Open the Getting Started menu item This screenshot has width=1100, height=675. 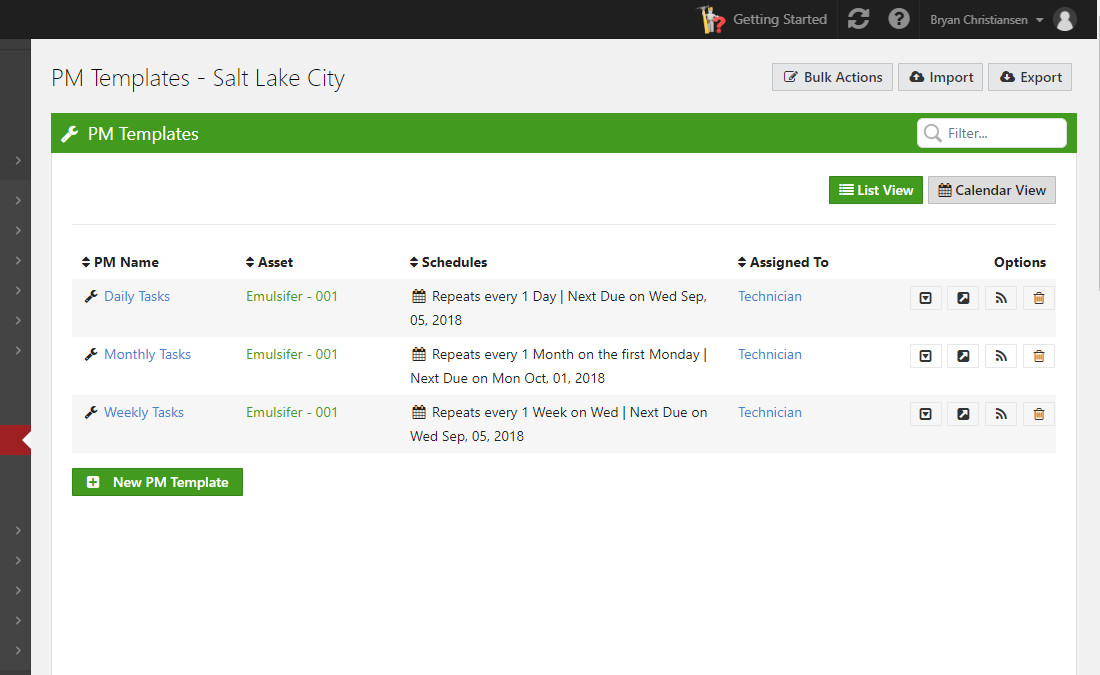click(763, 19)
